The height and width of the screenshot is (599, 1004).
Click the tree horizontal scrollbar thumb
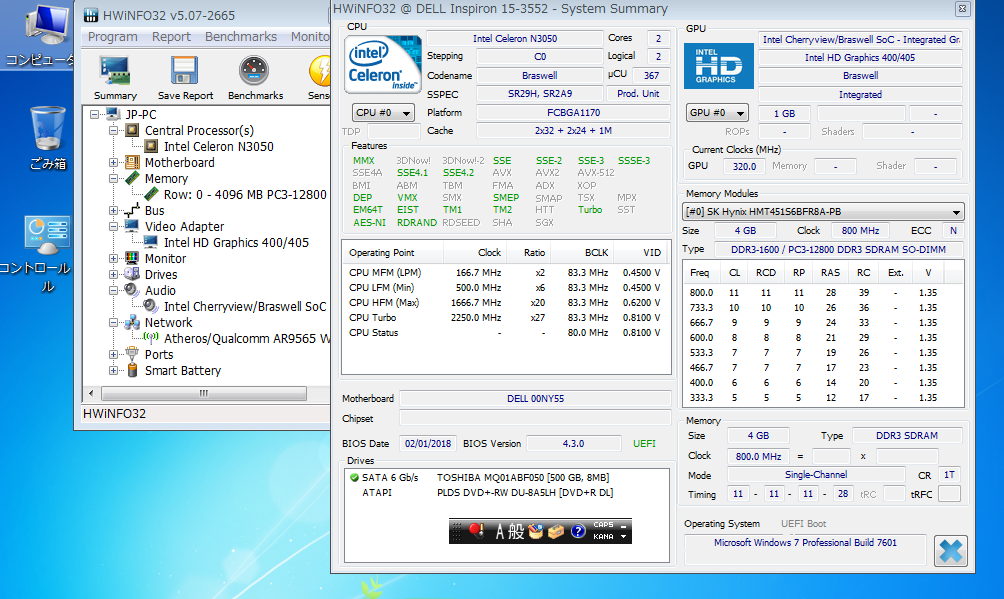(204, 393)
